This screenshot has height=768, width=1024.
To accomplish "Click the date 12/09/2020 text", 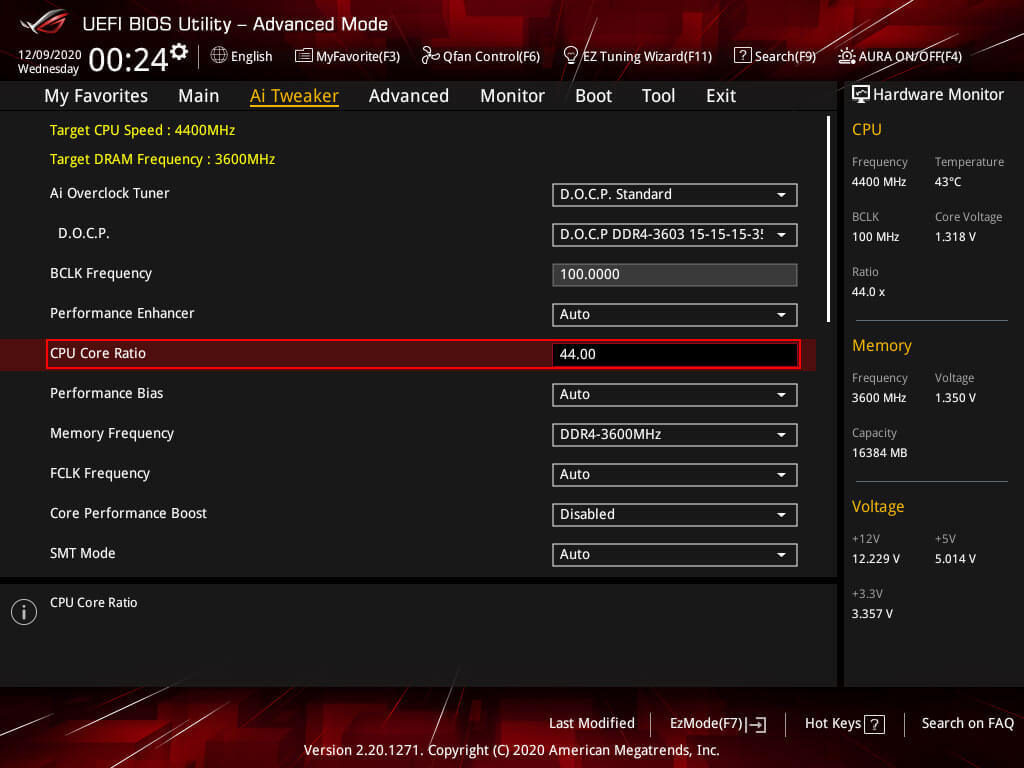I will [50, 55].
